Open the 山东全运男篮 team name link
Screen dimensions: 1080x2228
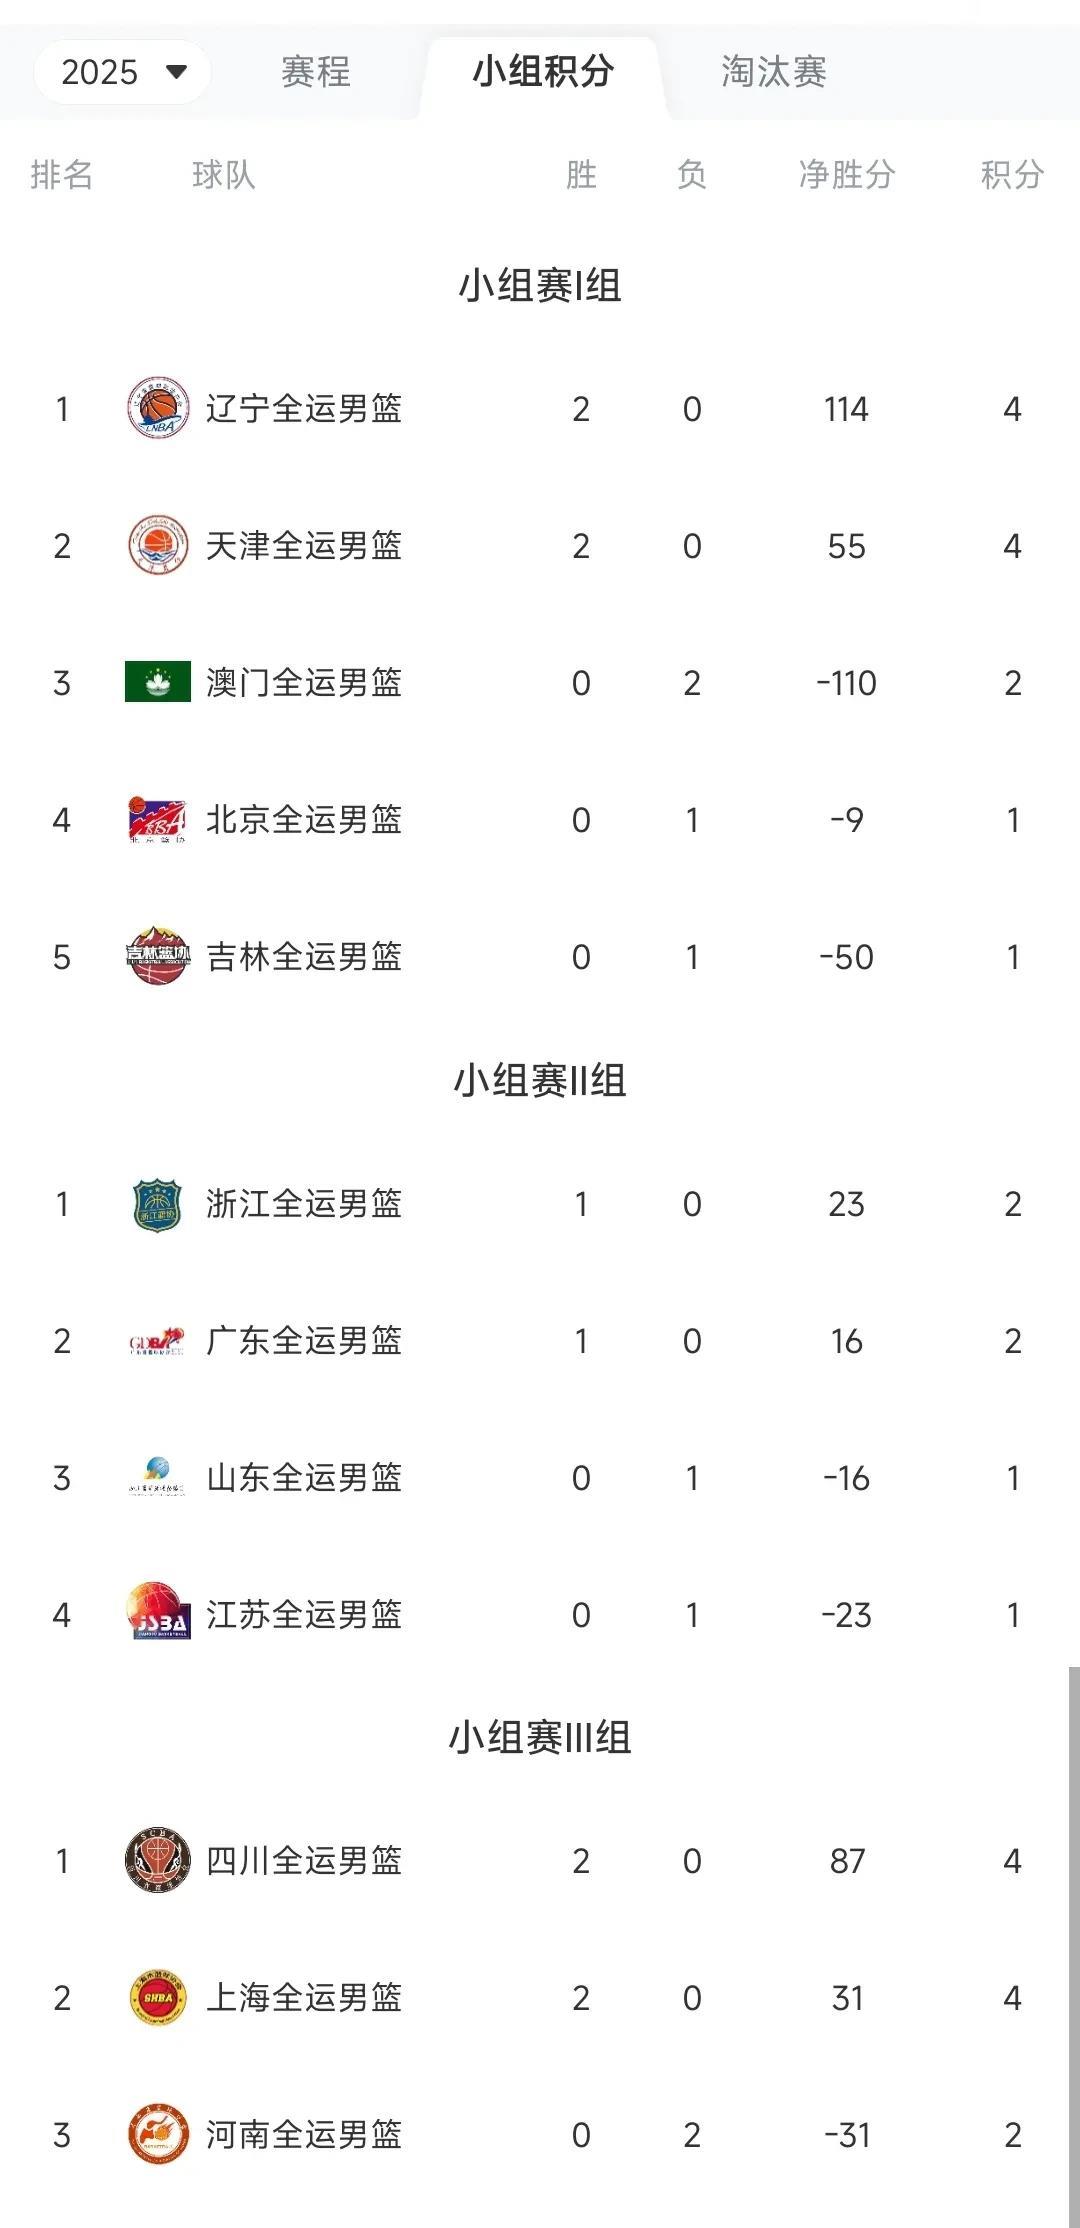[x=304, y=1478]
